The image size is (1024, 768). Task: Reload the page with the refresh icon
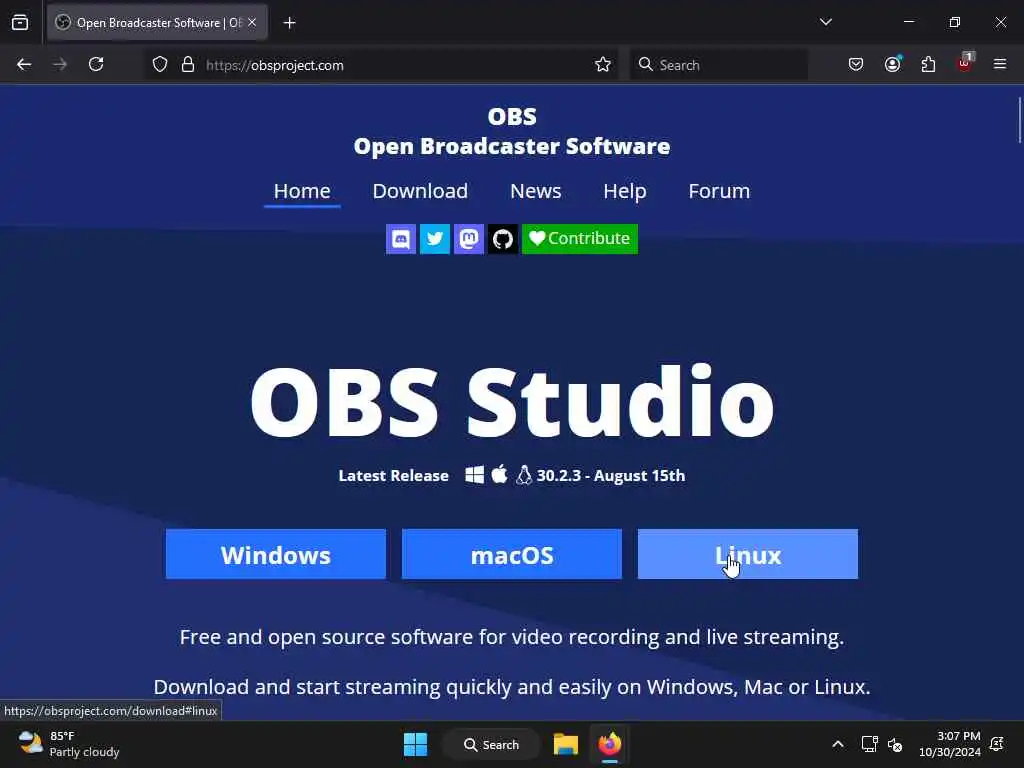click(x=96, y=65)
